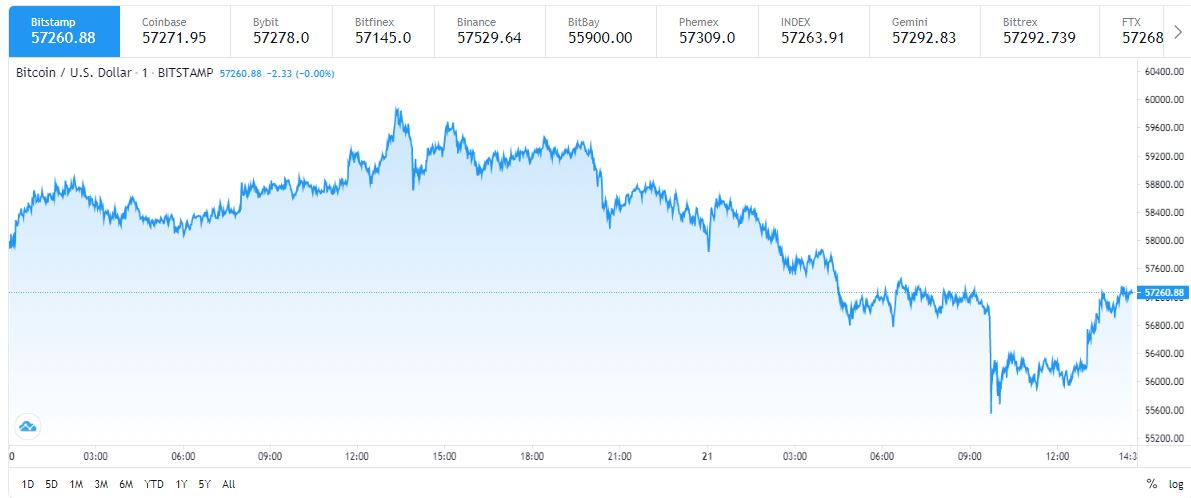Switch chart range to 1M

point(76,484)
